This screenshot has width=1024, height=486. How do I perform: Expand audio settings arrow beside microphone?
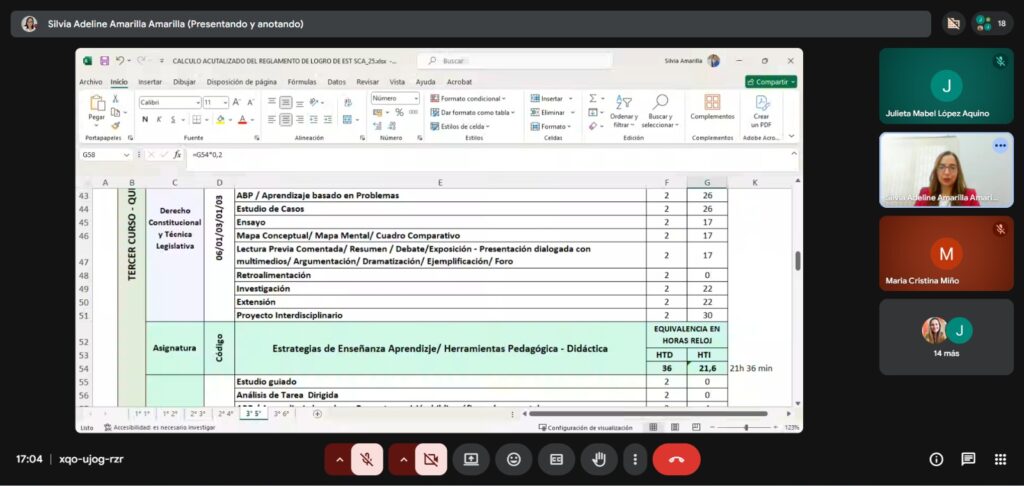[x=339, y=459]
